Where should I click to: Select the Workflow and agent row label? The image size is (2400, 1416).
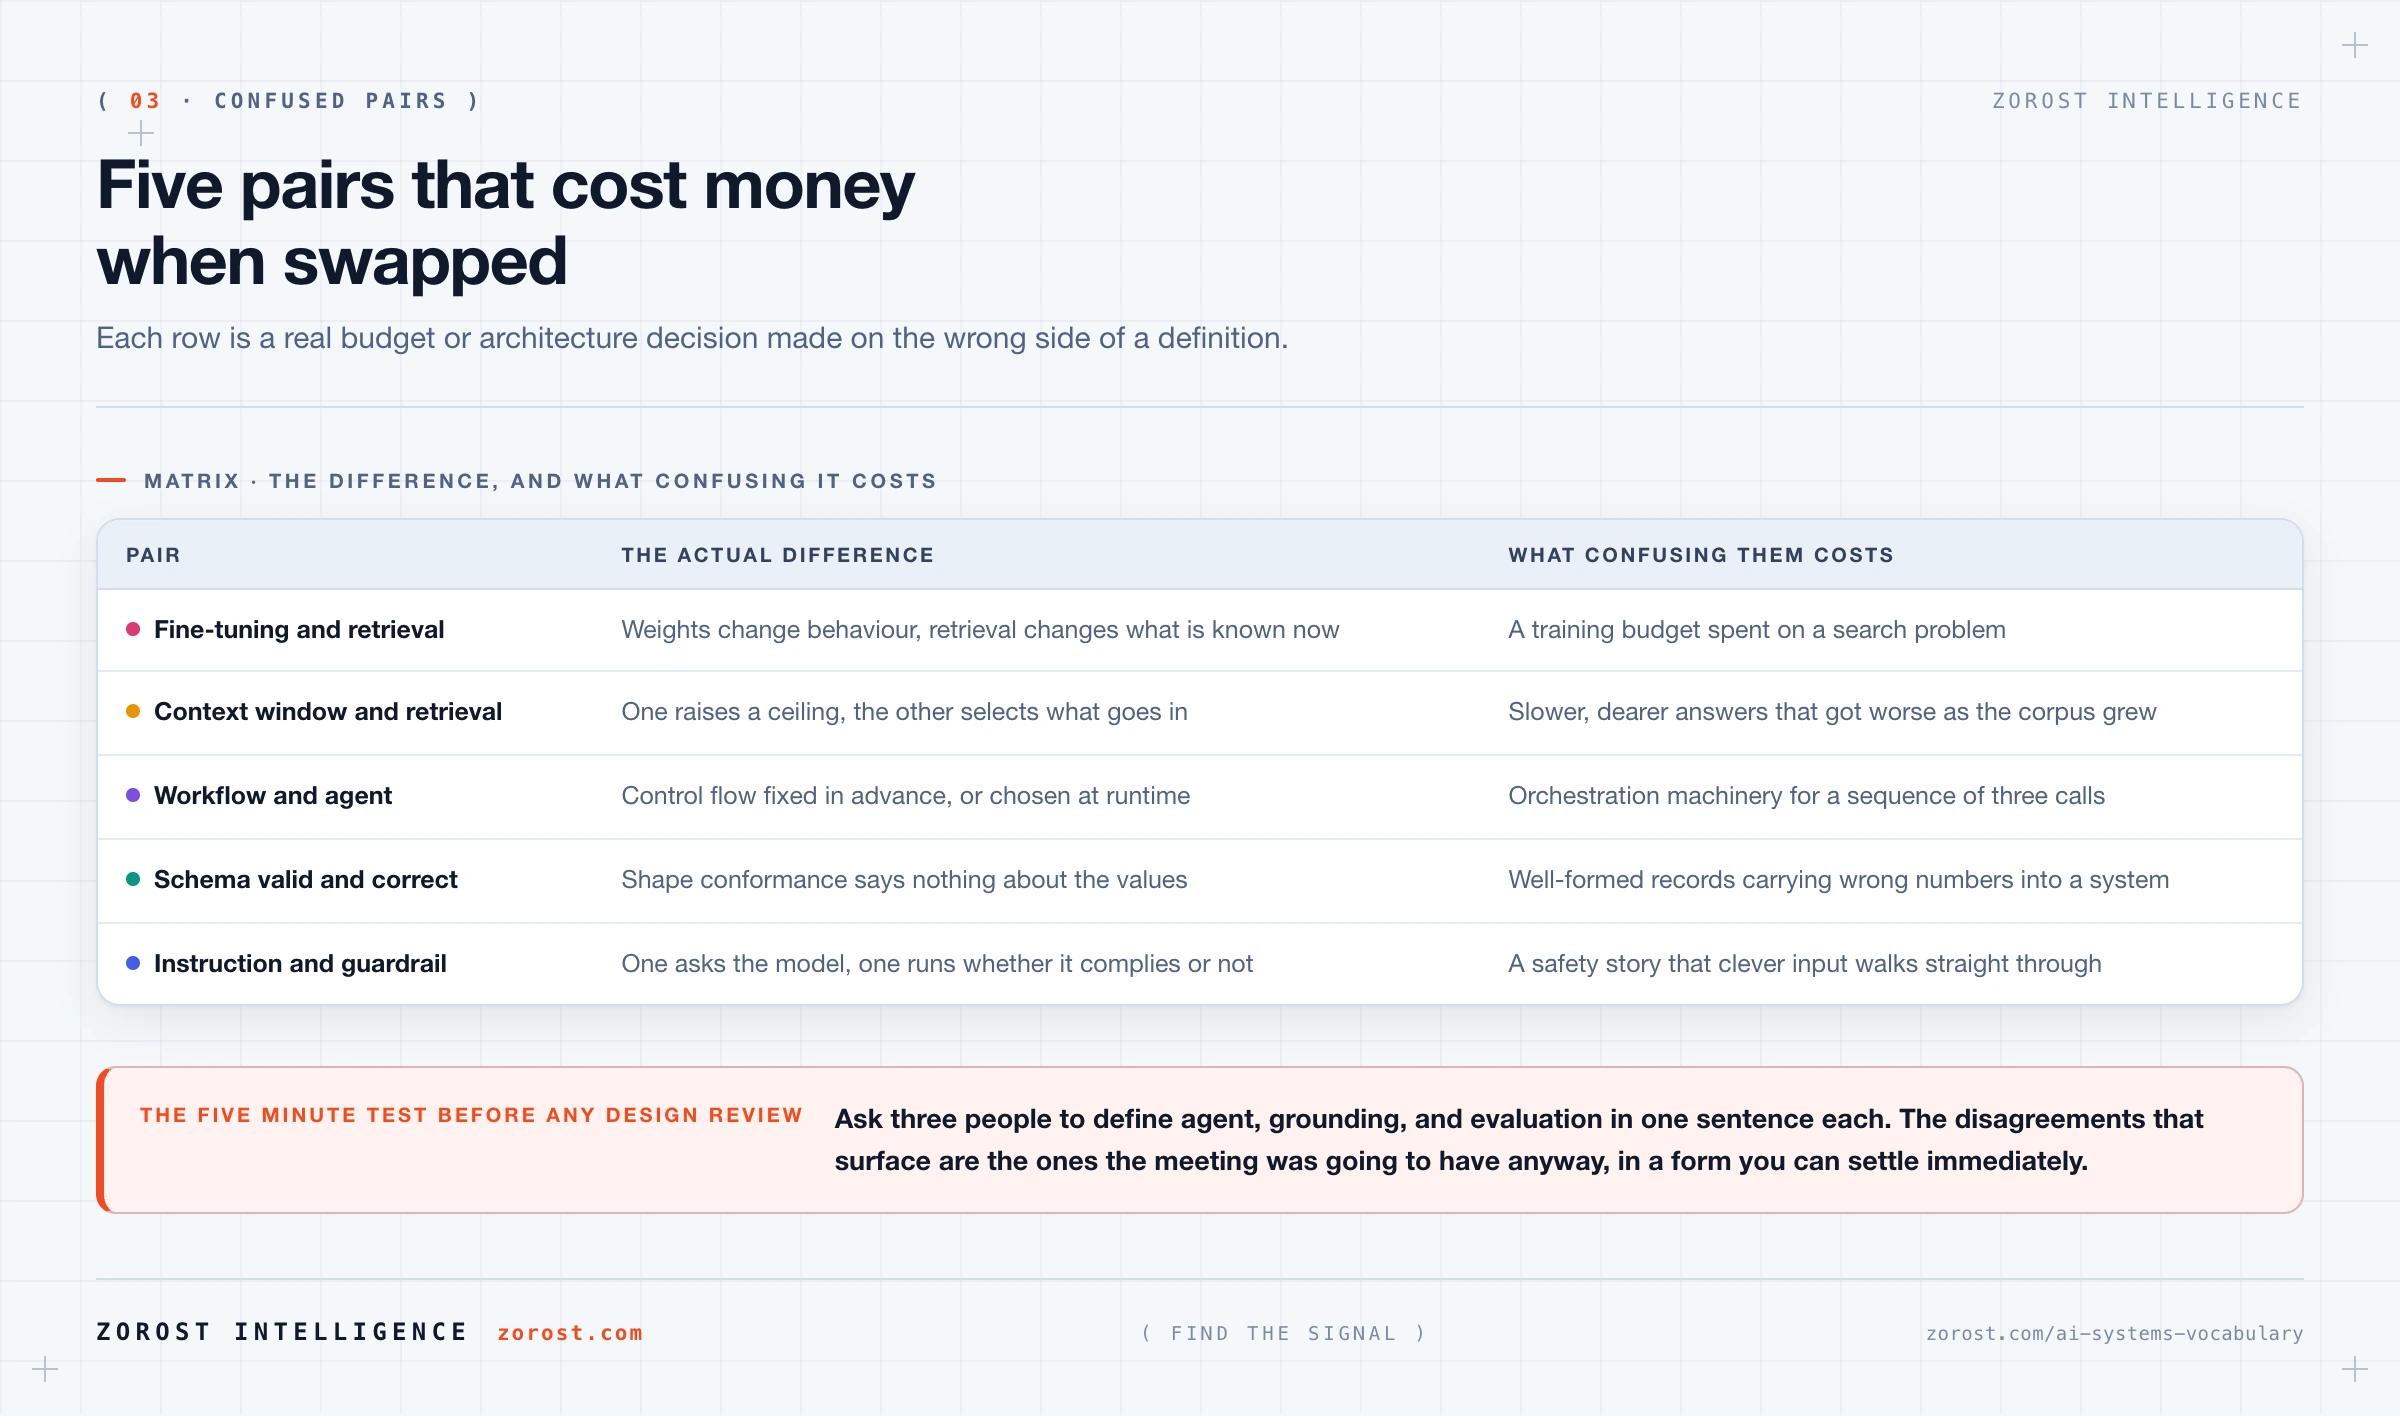click(273, 795)
